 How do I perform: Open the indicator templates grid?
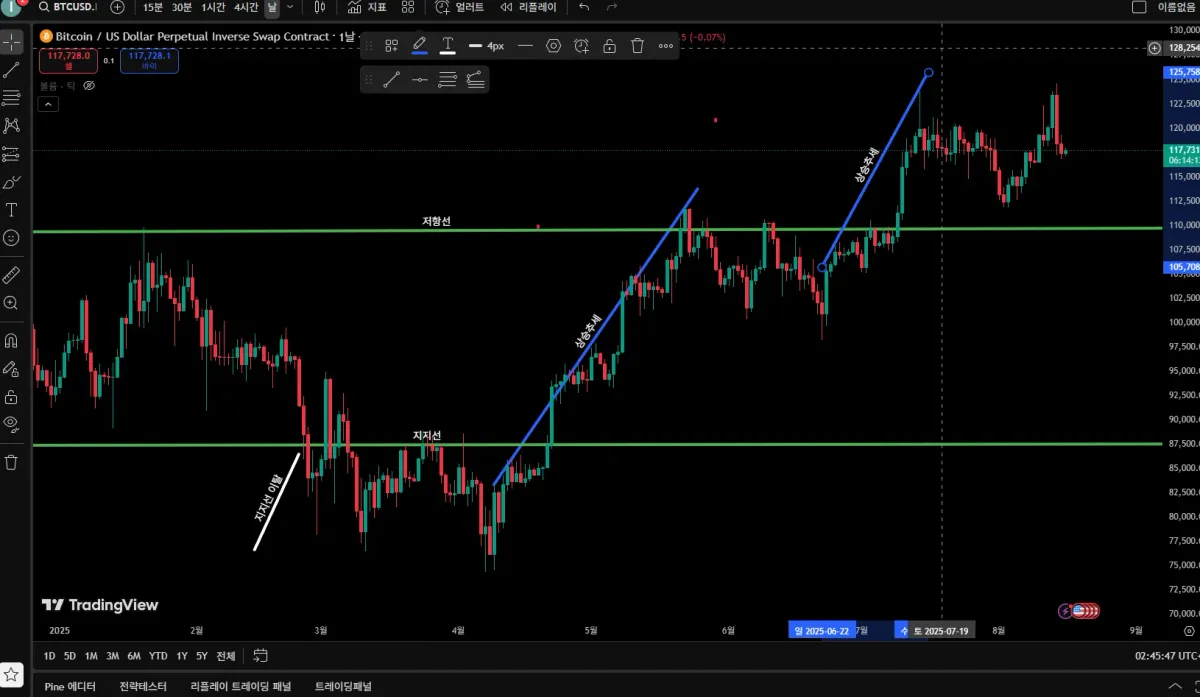pos(408,7)
